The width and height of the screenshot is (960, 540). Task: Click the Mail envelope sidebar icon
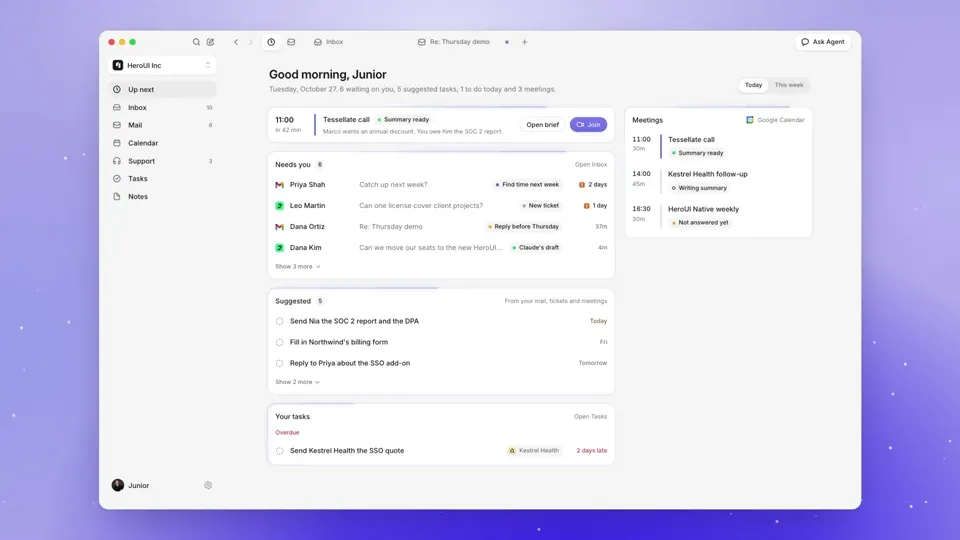[x=117, y=125]
